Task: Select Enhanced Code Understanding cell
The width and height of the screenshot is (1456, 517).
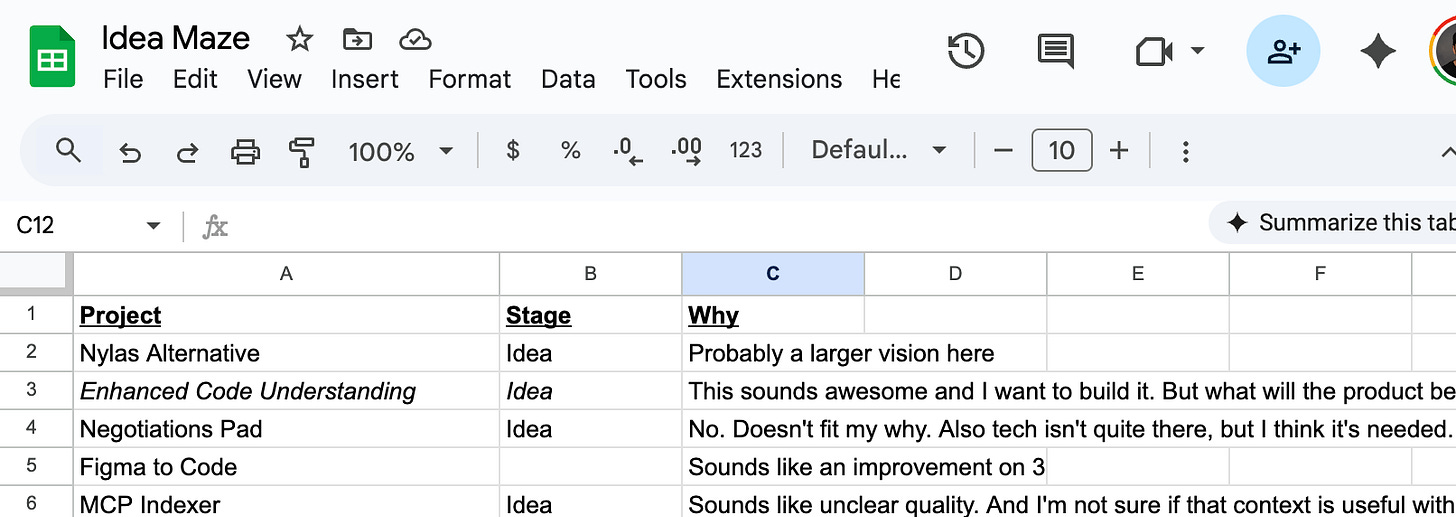Action: (286, 391)
